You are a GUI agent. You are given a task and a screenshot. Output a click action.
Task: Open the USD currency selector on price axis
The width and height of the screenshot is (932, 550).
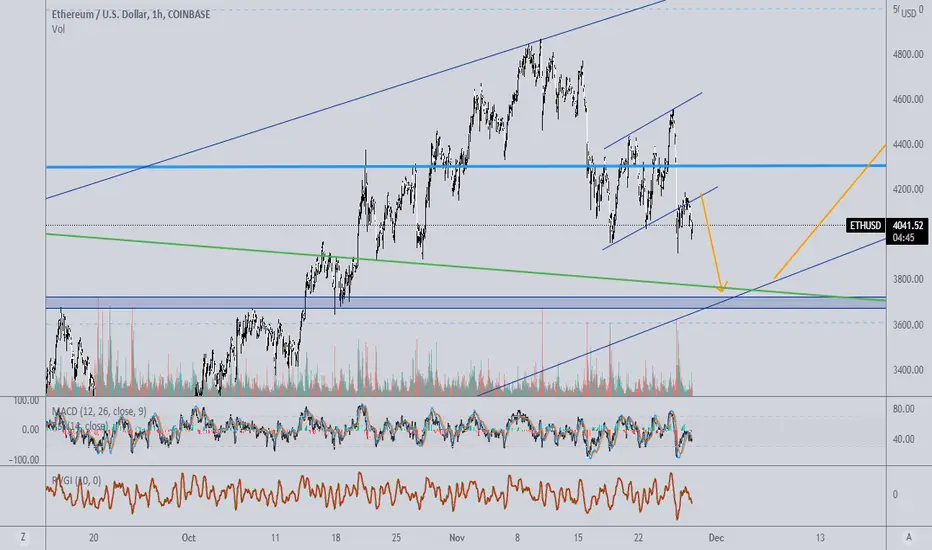(x=908, y=13)
